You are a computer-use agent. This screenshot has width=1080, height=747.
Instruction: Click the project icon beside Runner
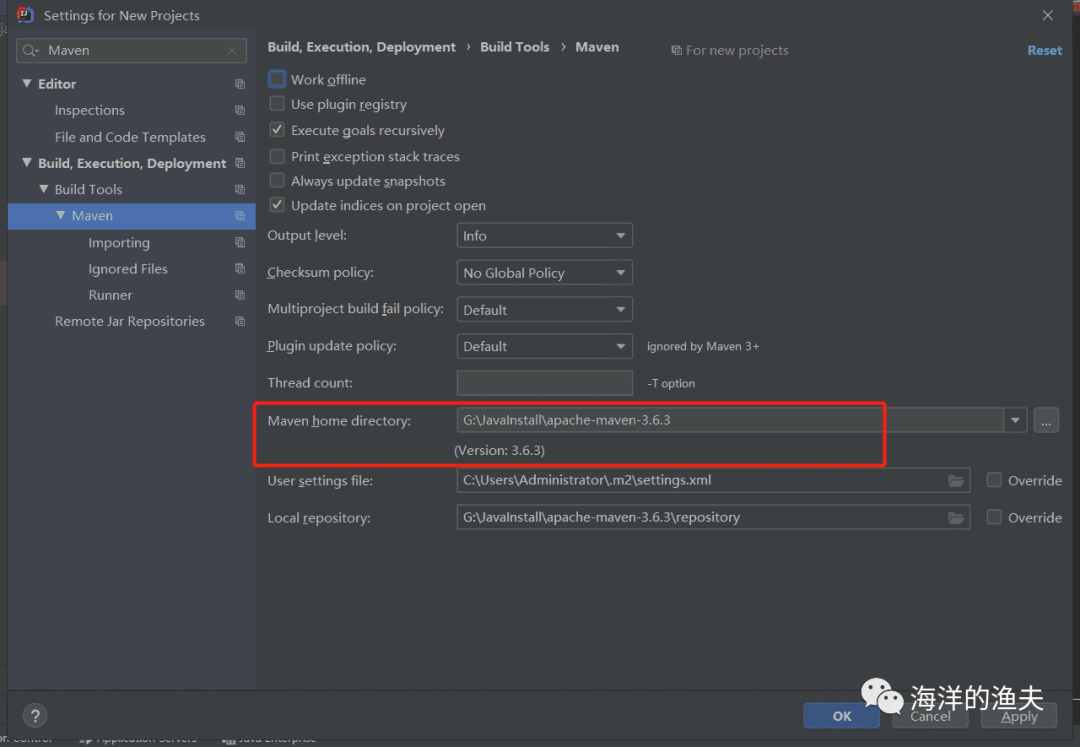[240, 295]
